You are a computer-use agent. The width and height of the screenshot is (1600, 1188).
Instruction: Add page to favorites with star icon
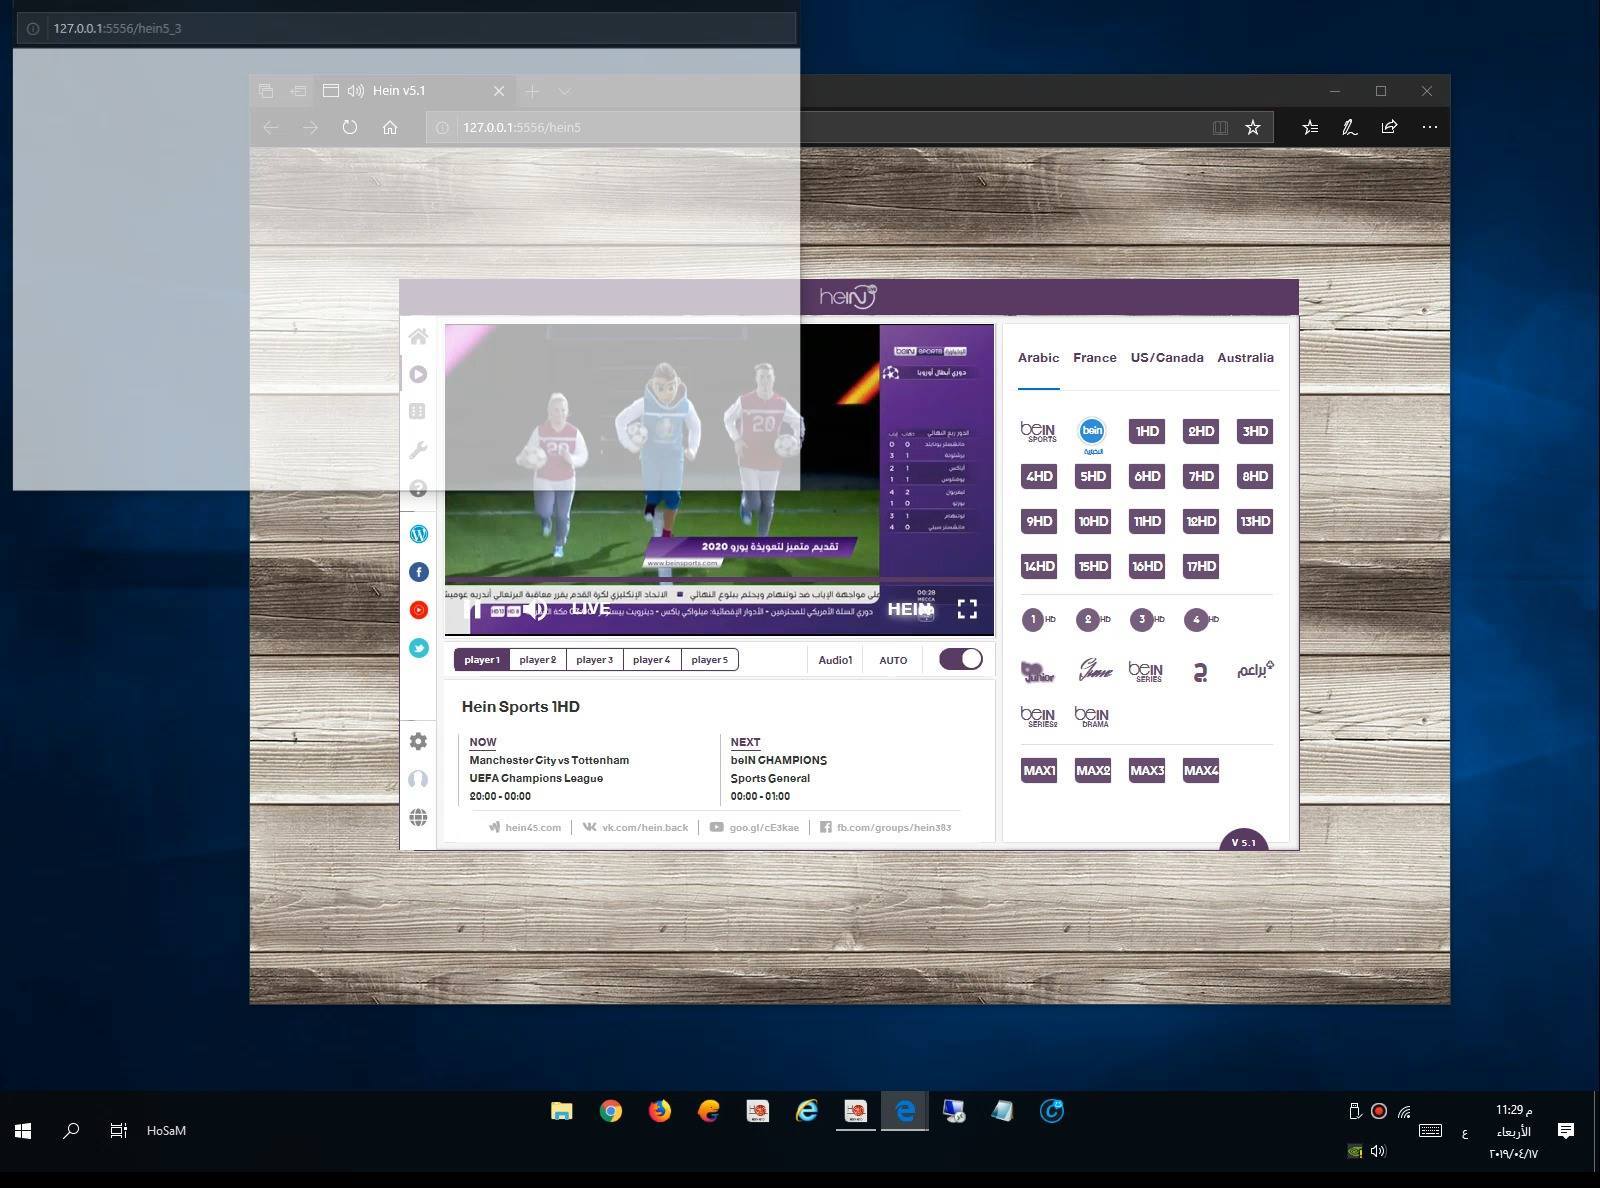[1252, 127]
